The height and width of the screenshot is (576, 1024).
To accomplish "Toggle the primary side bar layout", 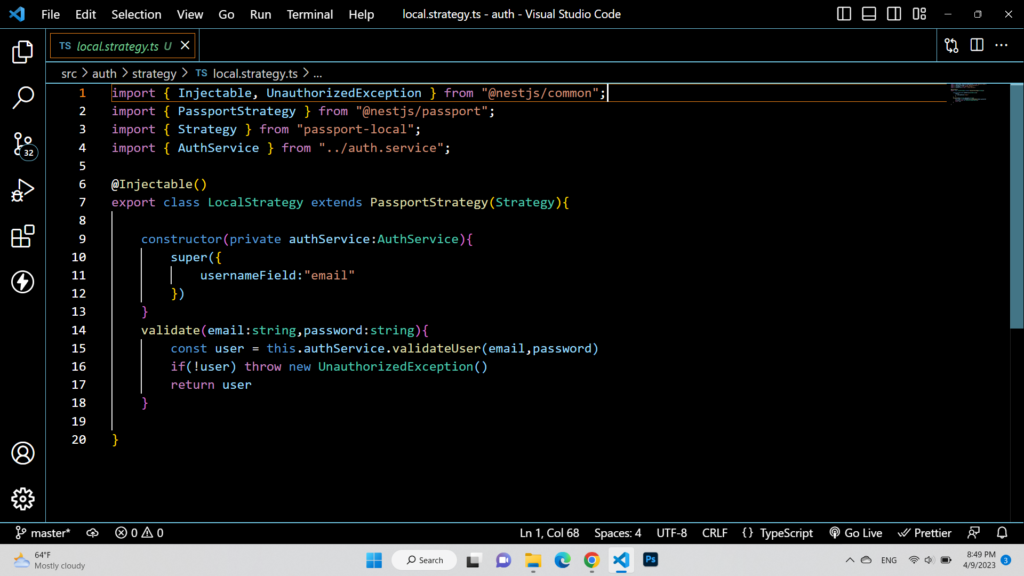I will [x=844, y=14].
